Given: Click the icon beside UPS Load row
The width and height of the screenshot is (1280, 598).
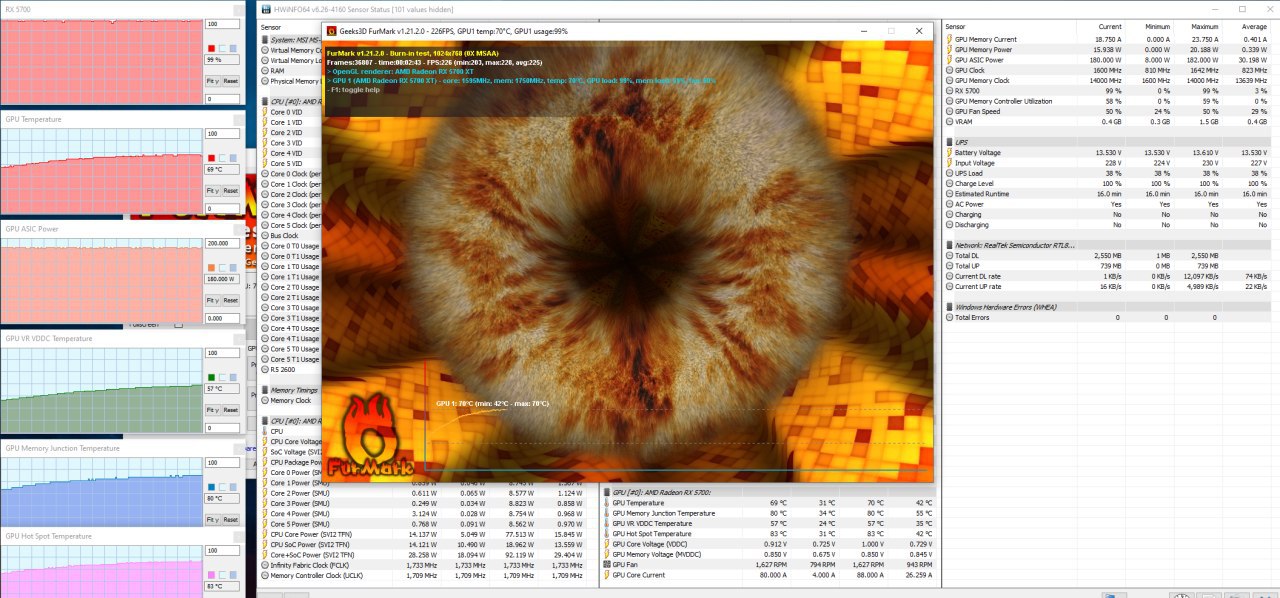Looking at the screenshot, I should click(949, 173).
